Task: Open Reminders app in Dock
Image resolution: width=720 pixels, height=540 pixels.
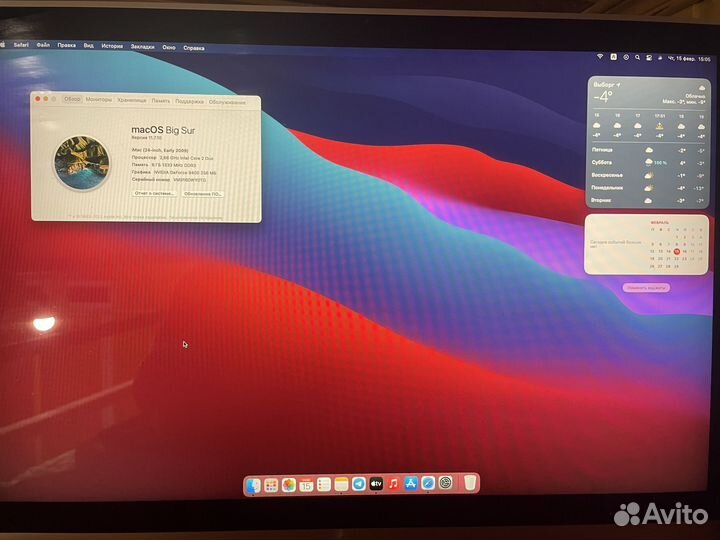Action: pyautogui.click(x=324, y=484)
